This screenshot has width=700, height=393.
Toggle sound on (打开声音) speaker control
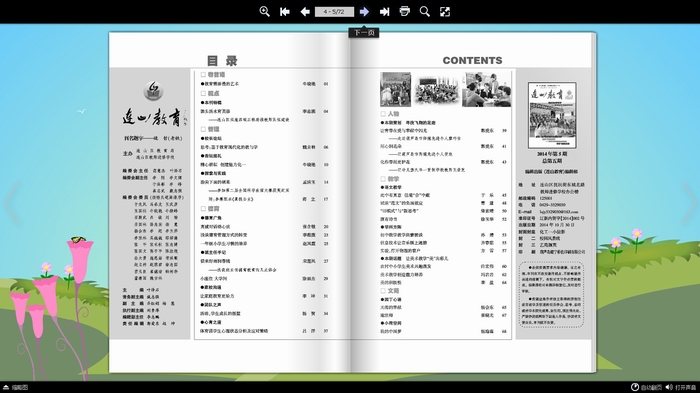pyautogui.click(x=681, y=387)
